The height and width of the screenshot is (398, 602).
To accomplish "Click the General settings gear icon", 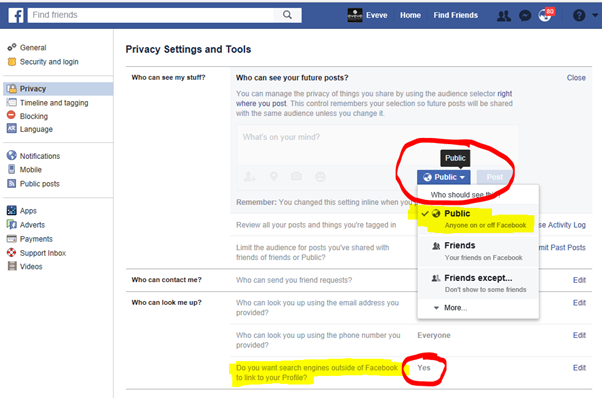I will [12, 47].
